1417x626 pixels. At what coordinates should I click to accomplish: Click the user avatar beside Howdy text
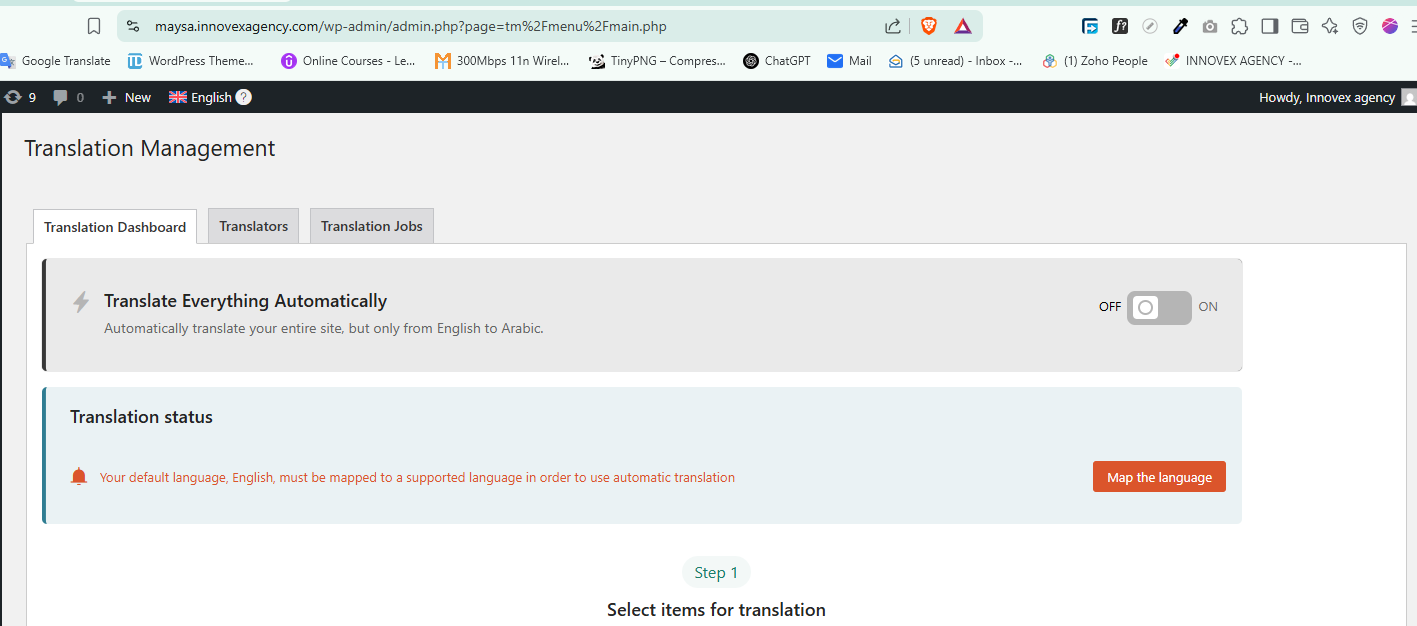coord(1409,97)
